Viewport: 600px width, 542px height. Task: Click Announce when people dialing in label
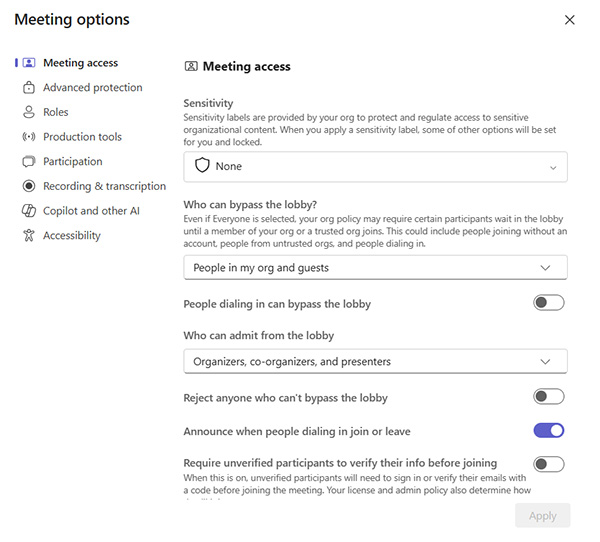point(297,431)
